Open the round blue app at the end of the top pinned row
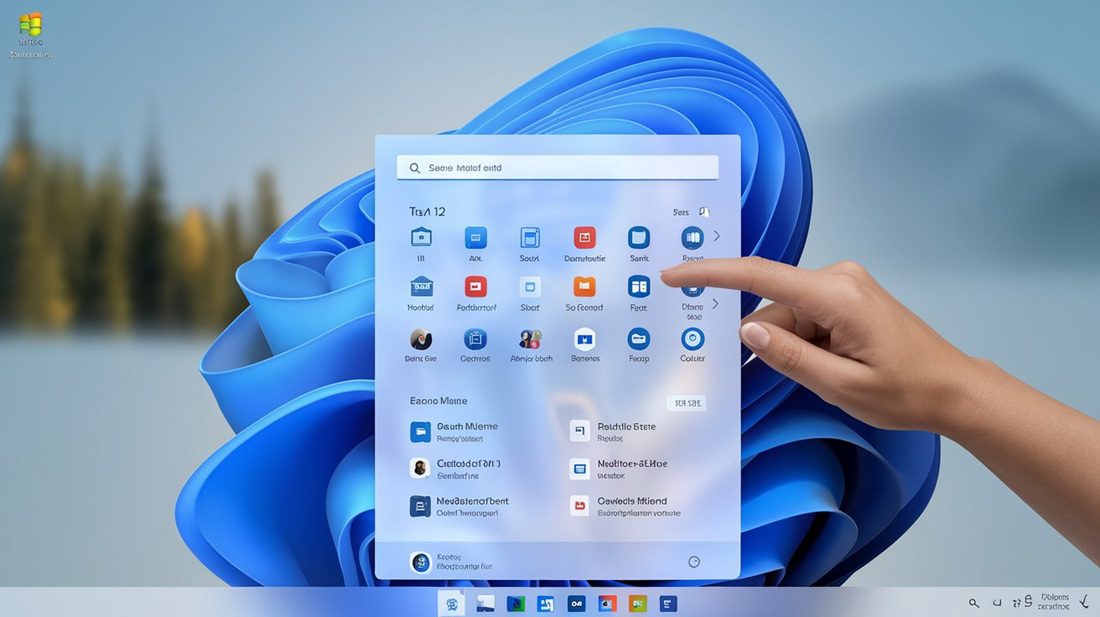 point(692,238)
